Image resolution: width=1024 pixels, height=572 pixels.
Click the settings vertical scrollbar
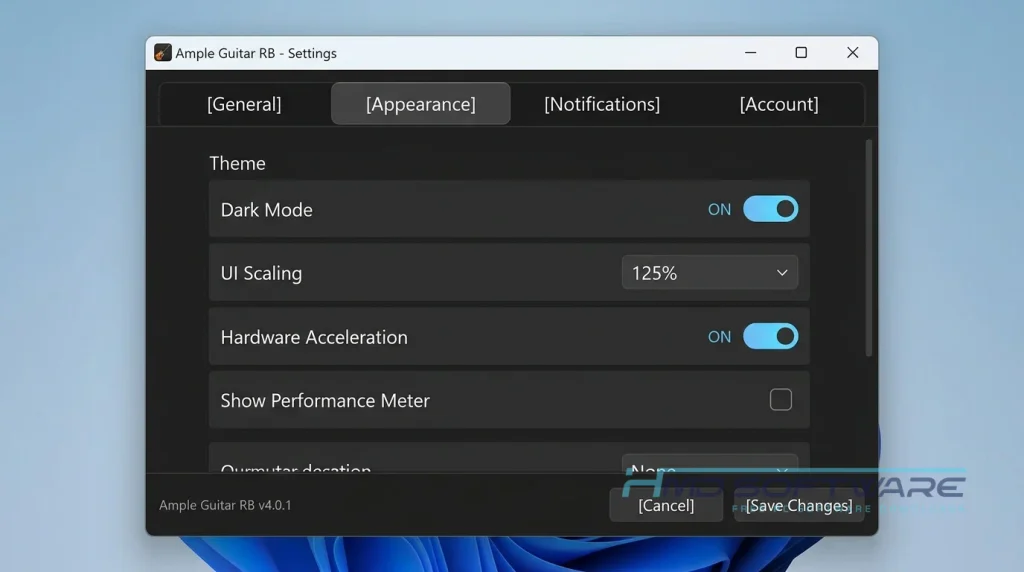pos(869,248)
